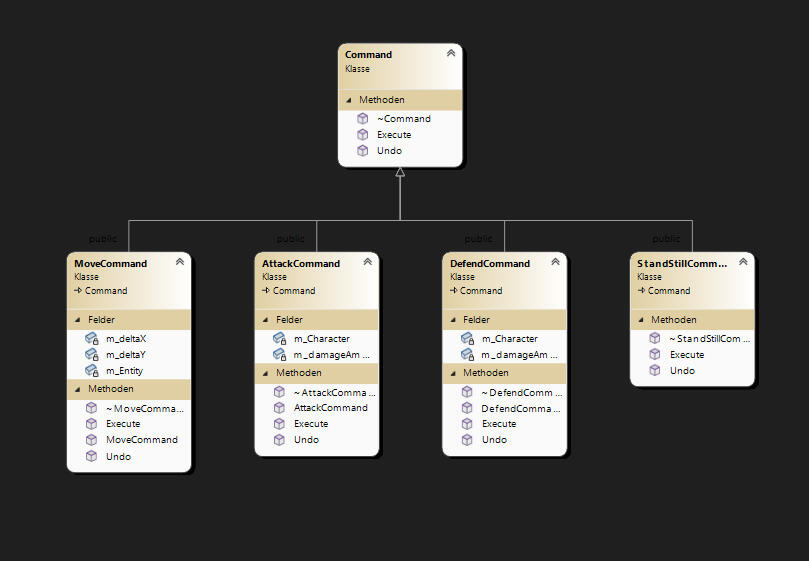
Task: Select the DefendCommand class title header
Action: point(490,264)
